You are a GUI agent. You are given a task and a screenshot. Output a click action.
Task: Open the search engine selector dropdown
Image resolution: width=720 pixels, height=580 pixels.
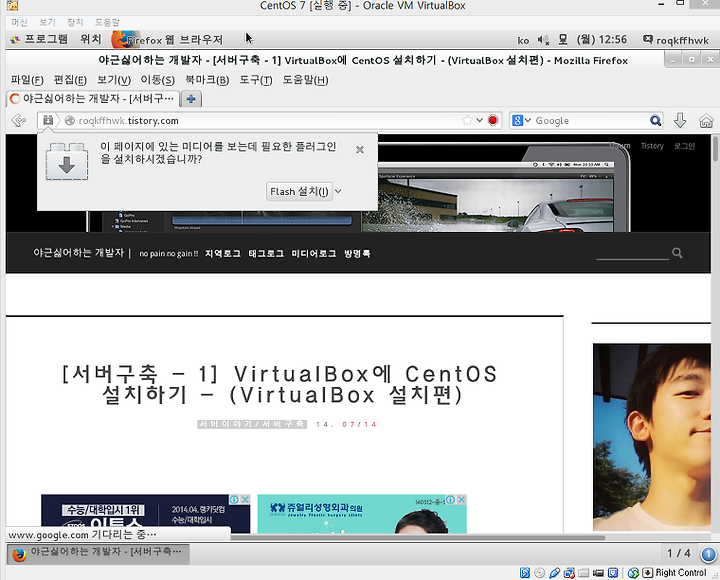[x=521, y=120]
